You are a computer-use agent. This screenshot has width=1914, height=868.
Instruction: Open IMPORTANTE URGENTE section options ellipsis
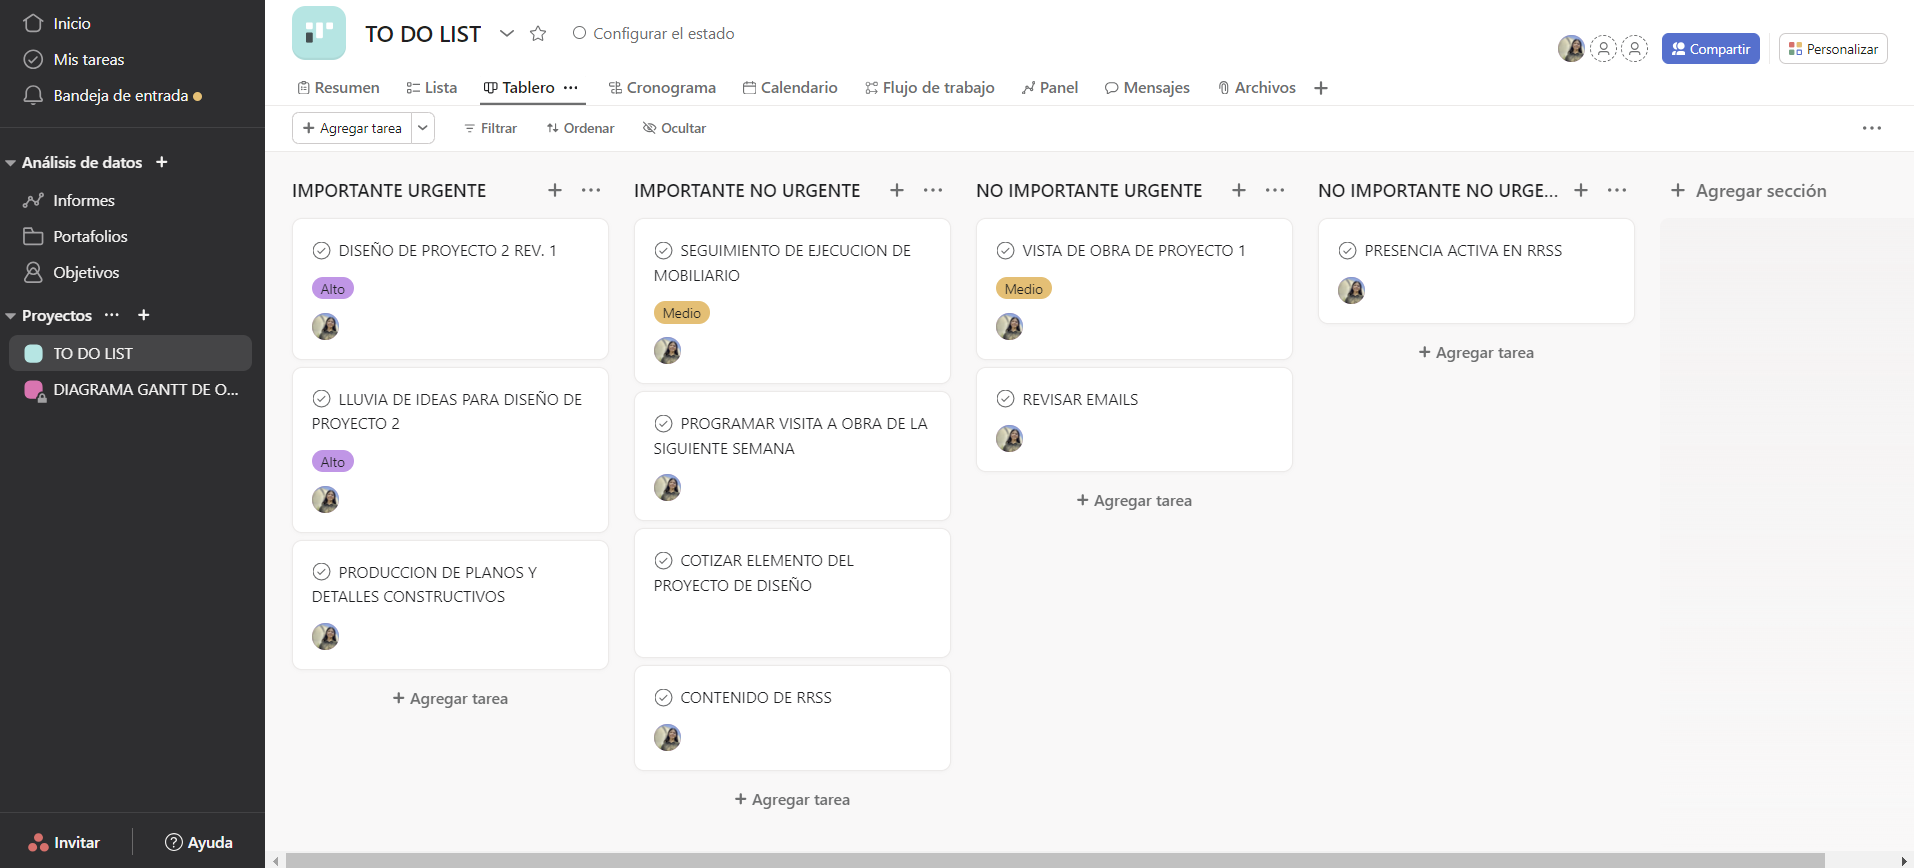(591, 190)
